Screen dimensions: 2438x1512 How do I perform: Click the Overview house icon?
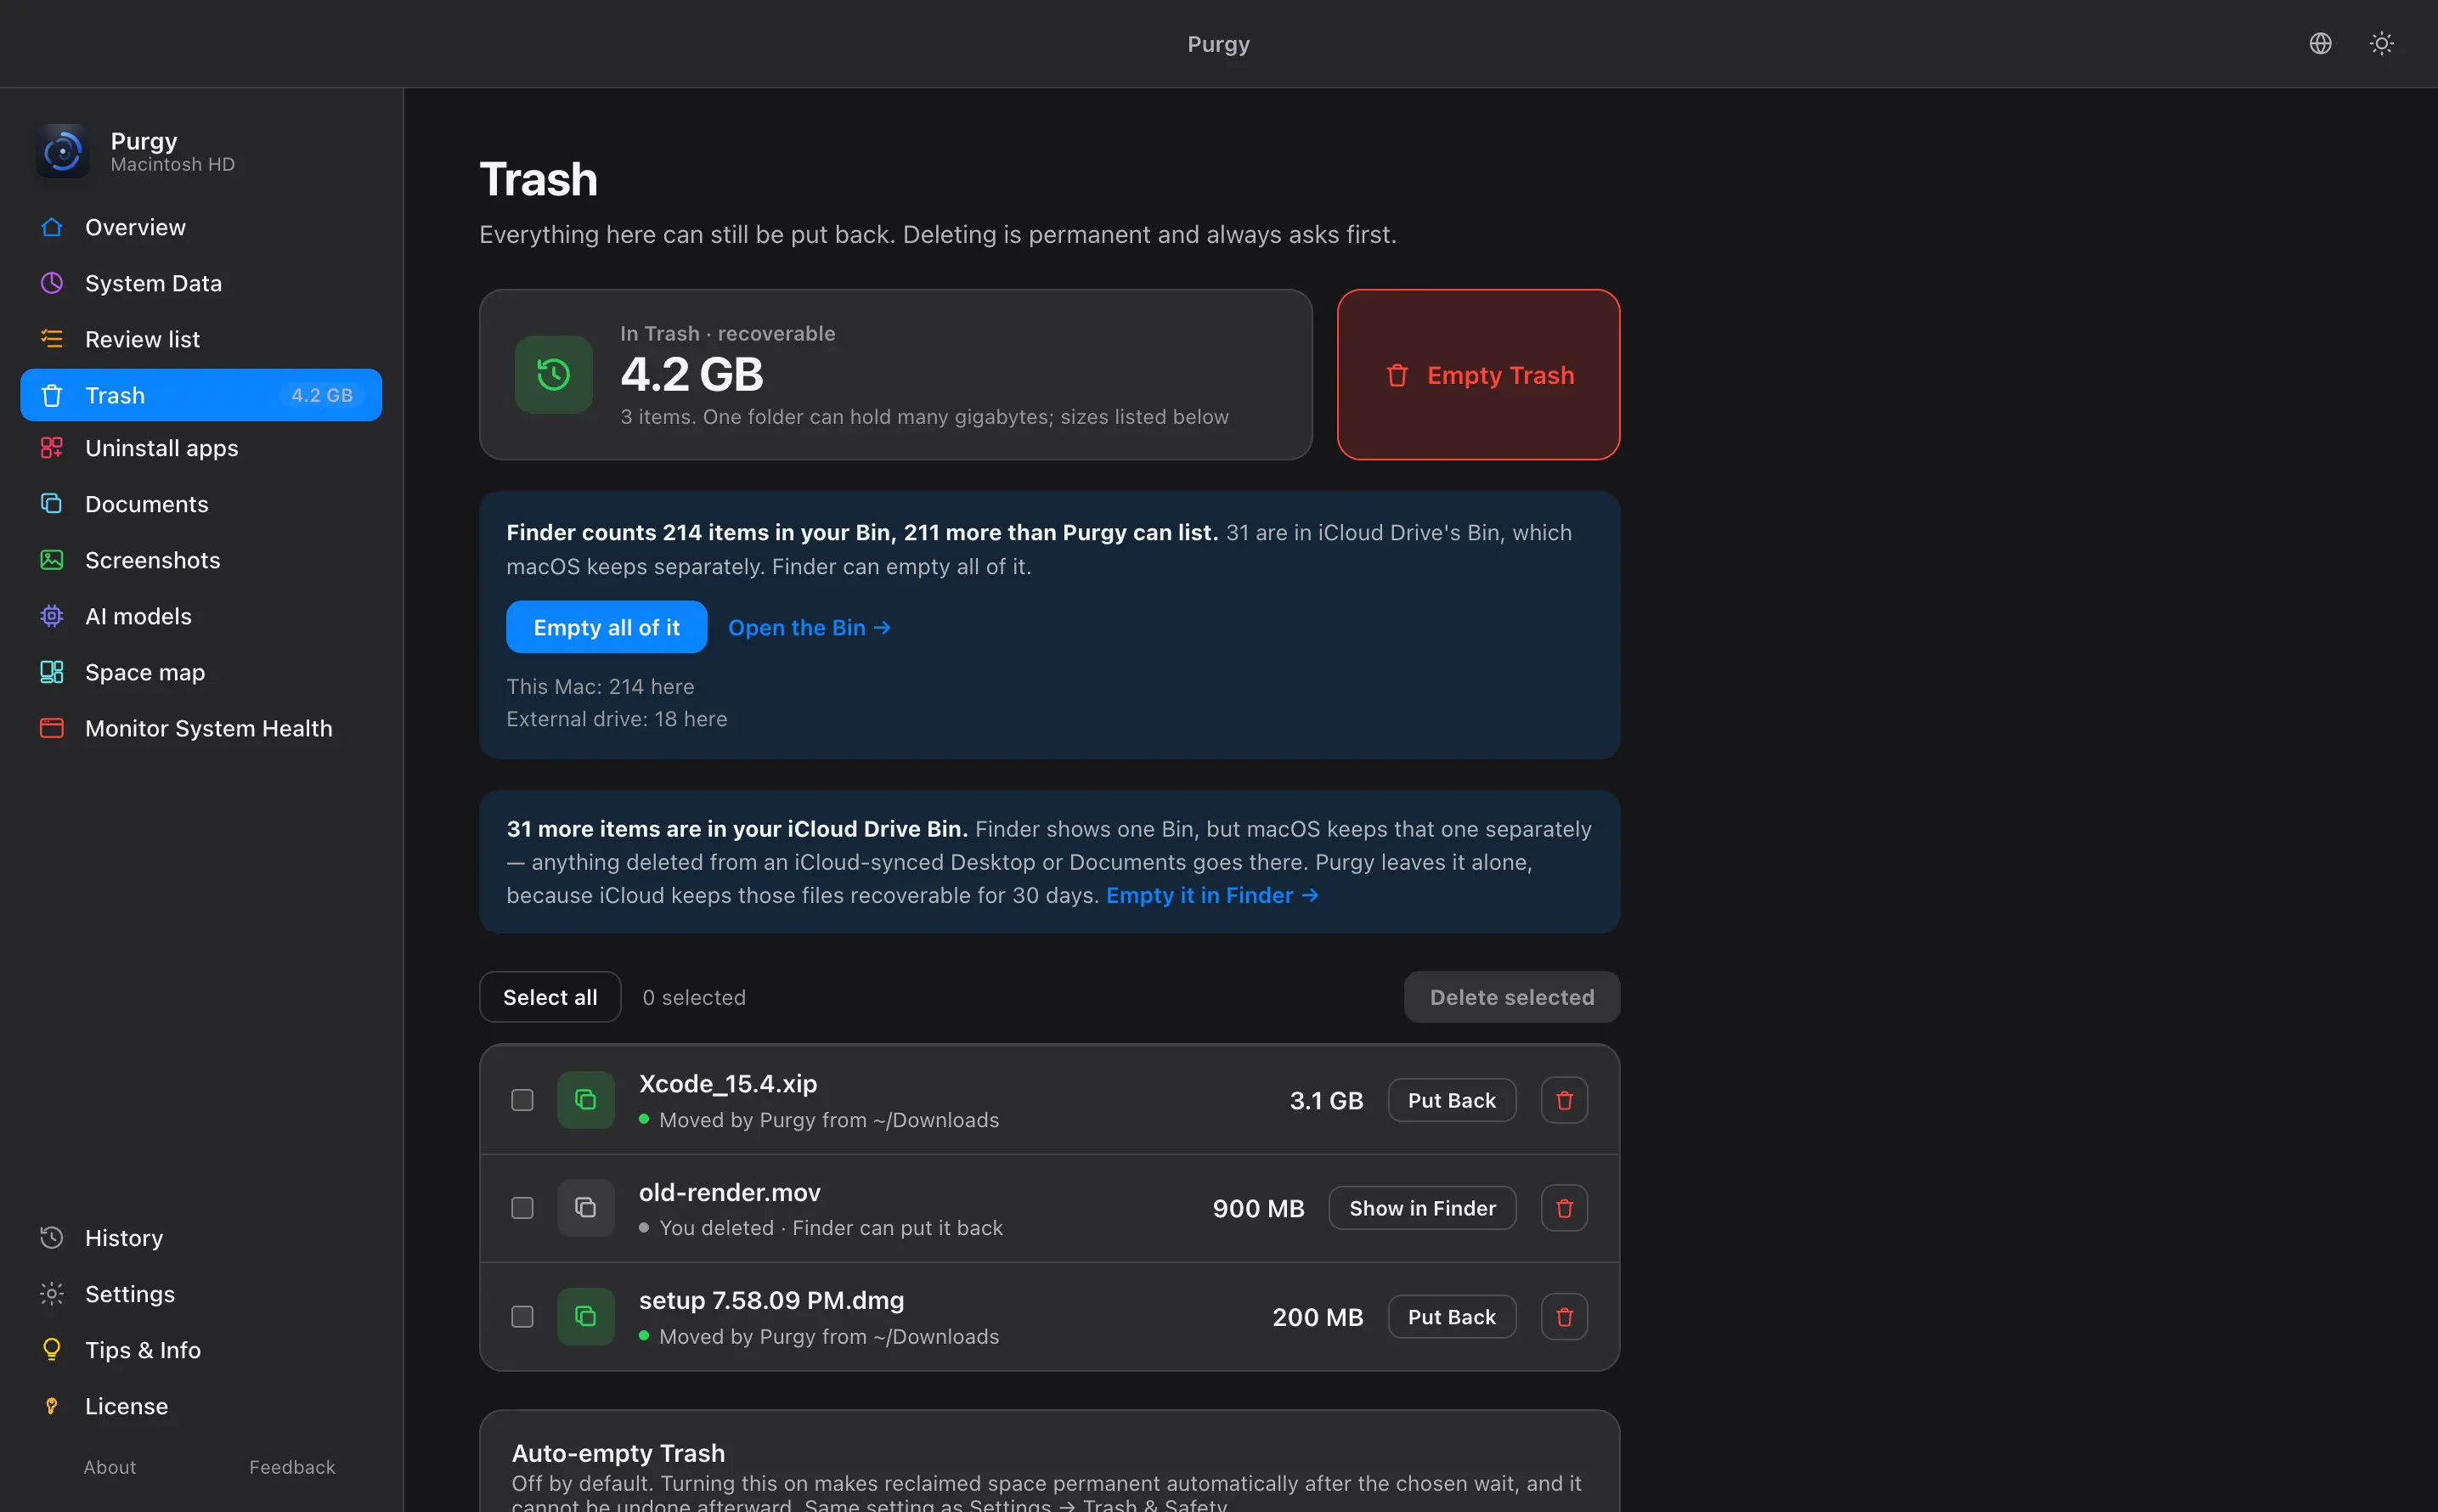[52, 227]
